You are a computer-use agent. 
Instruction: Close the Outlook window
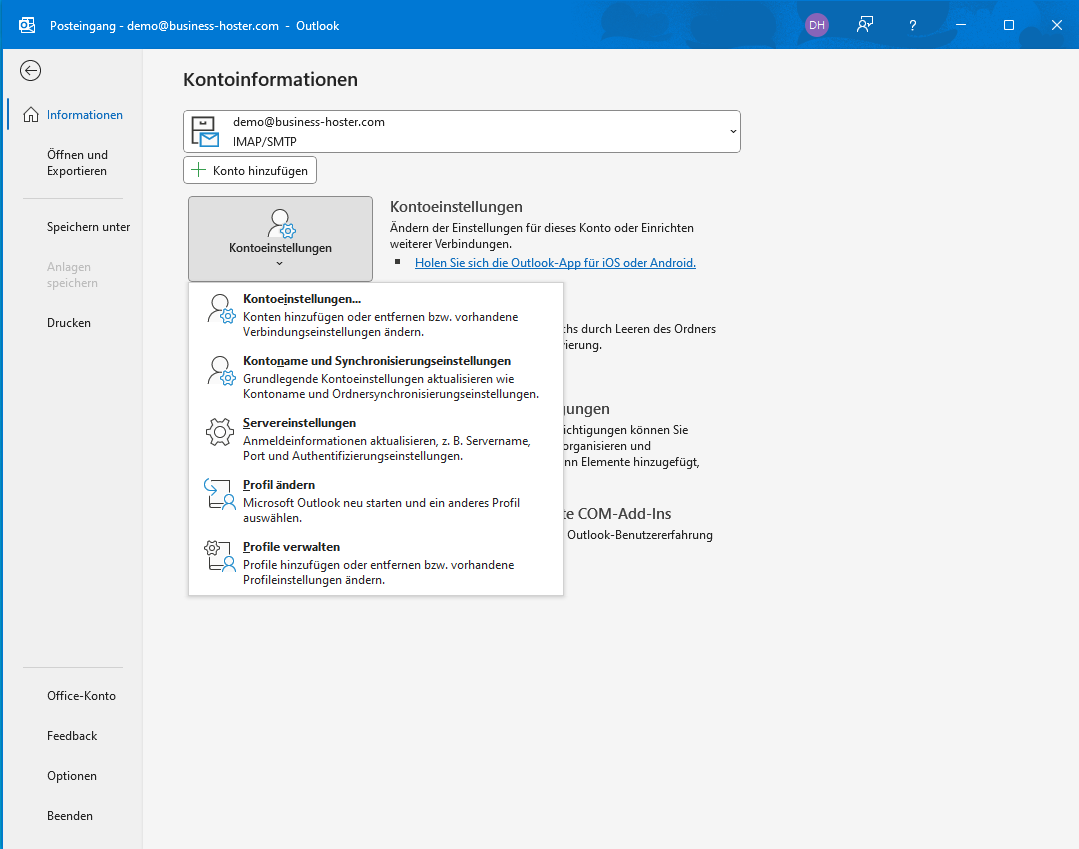(x=1057, y=25)
